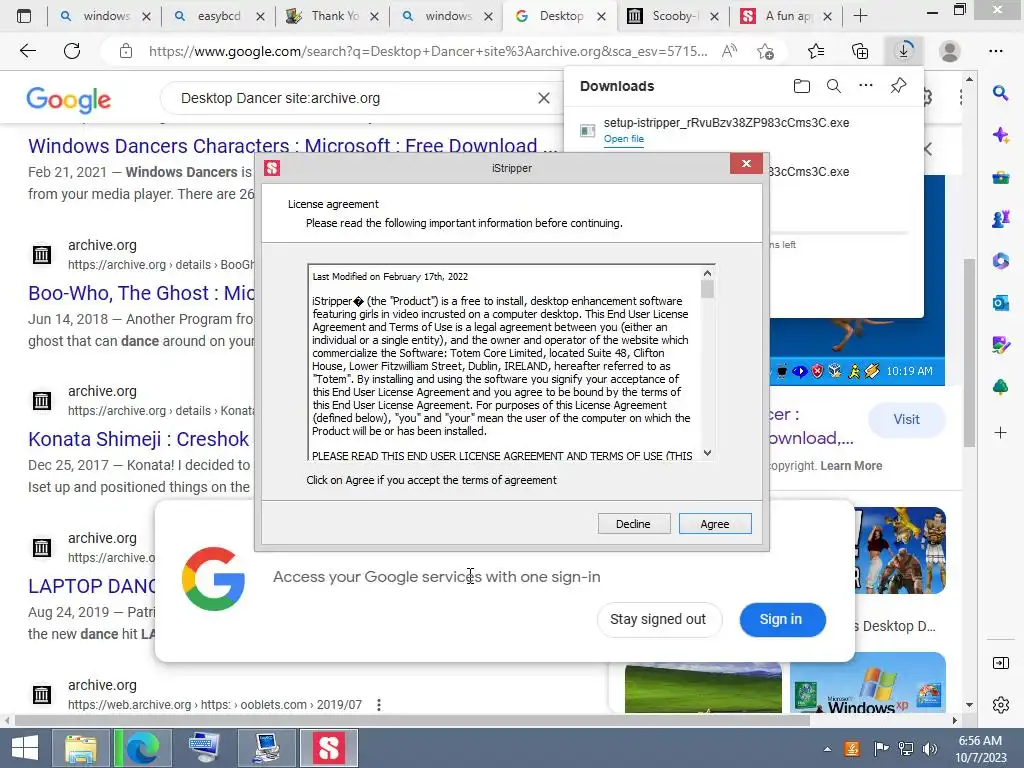The image size is (1024, 768).
Task: Click the Edge Downloads toolbar button
Action: (904, 51)
